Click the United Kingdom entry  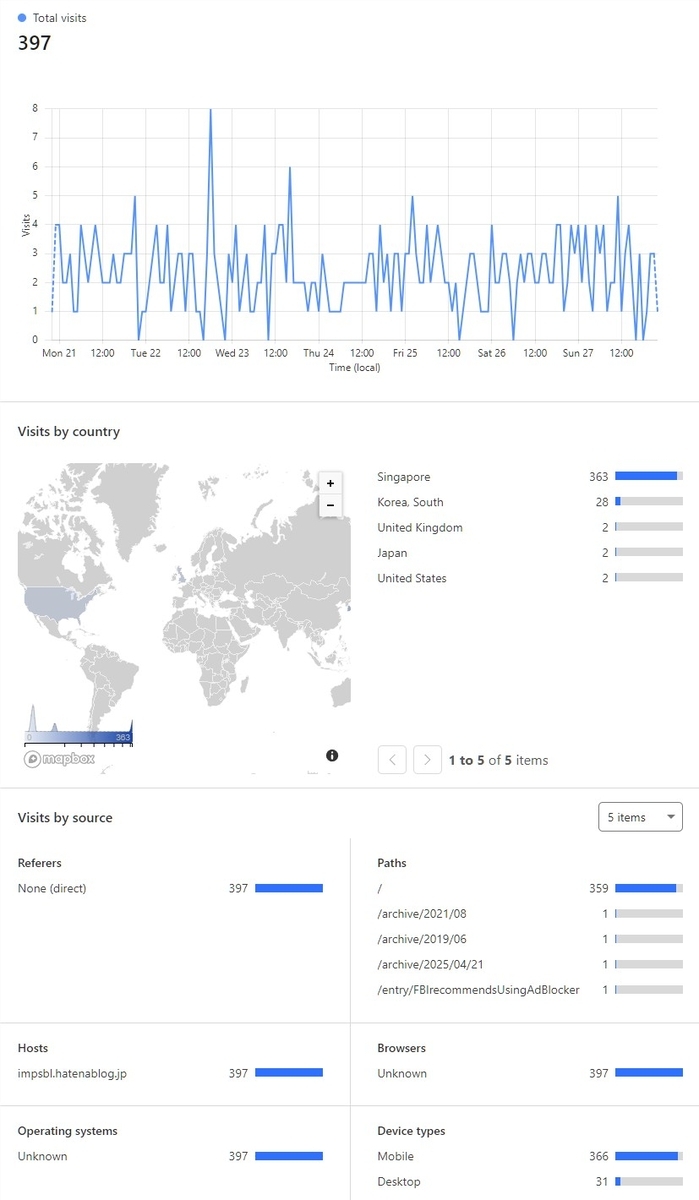click(530, 528)
